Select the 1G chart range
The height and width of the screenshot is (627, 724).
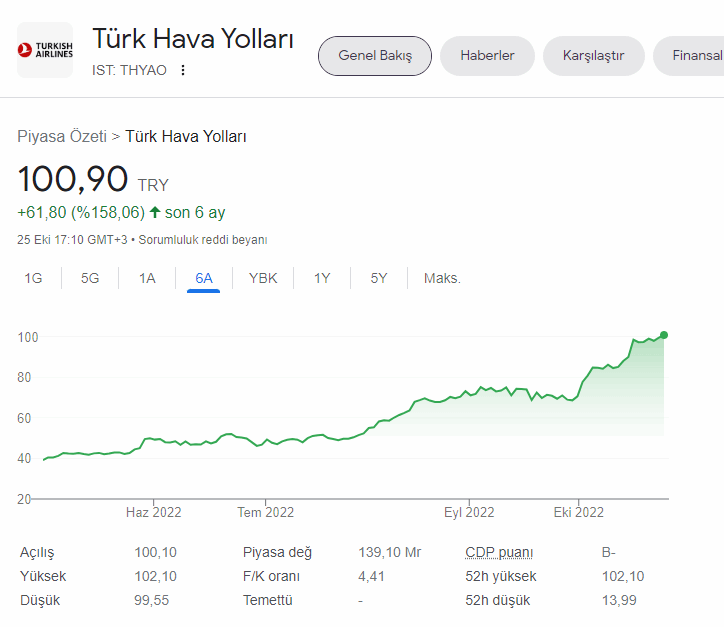(33, 278)
